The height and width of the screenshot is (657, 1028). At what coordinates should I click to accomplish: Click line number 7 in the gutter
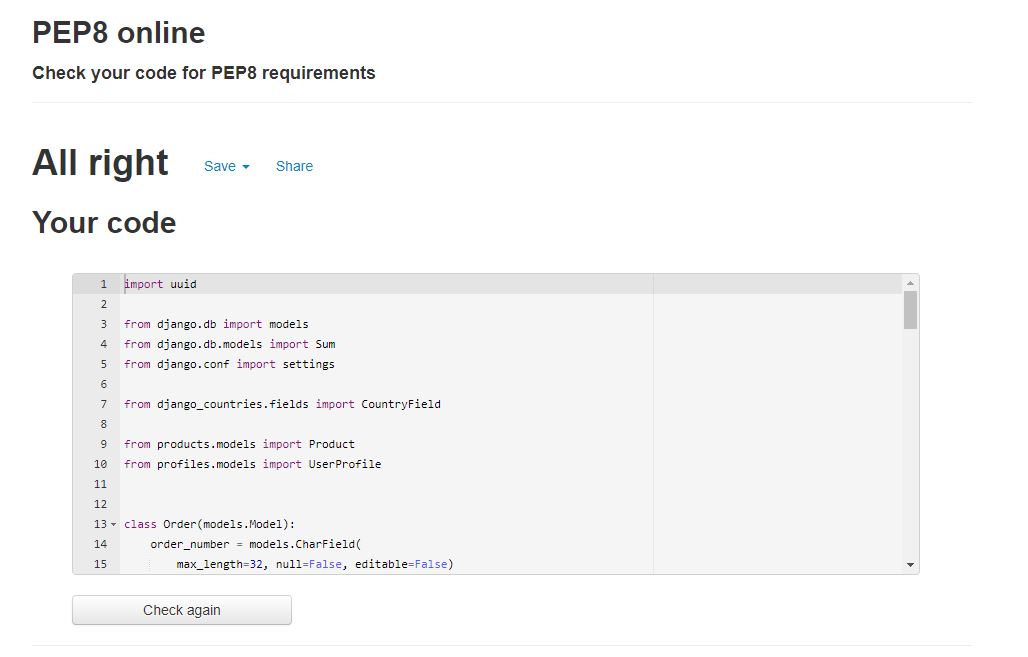click(103, 404)
